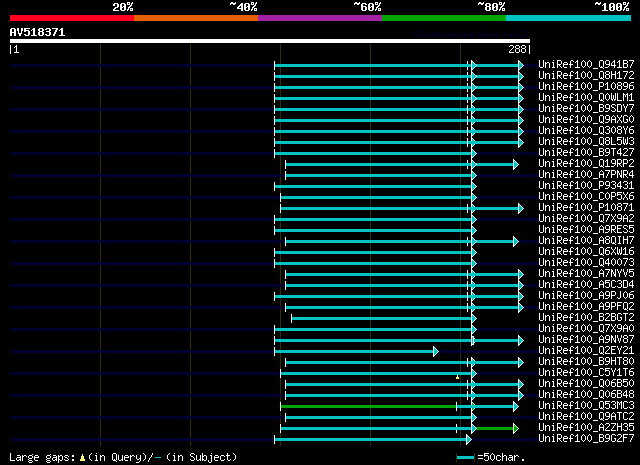Viewport: 640px width, 465px height.
Task: Open hit UniRef100_Q9AXG0
Action: point(586,120)
